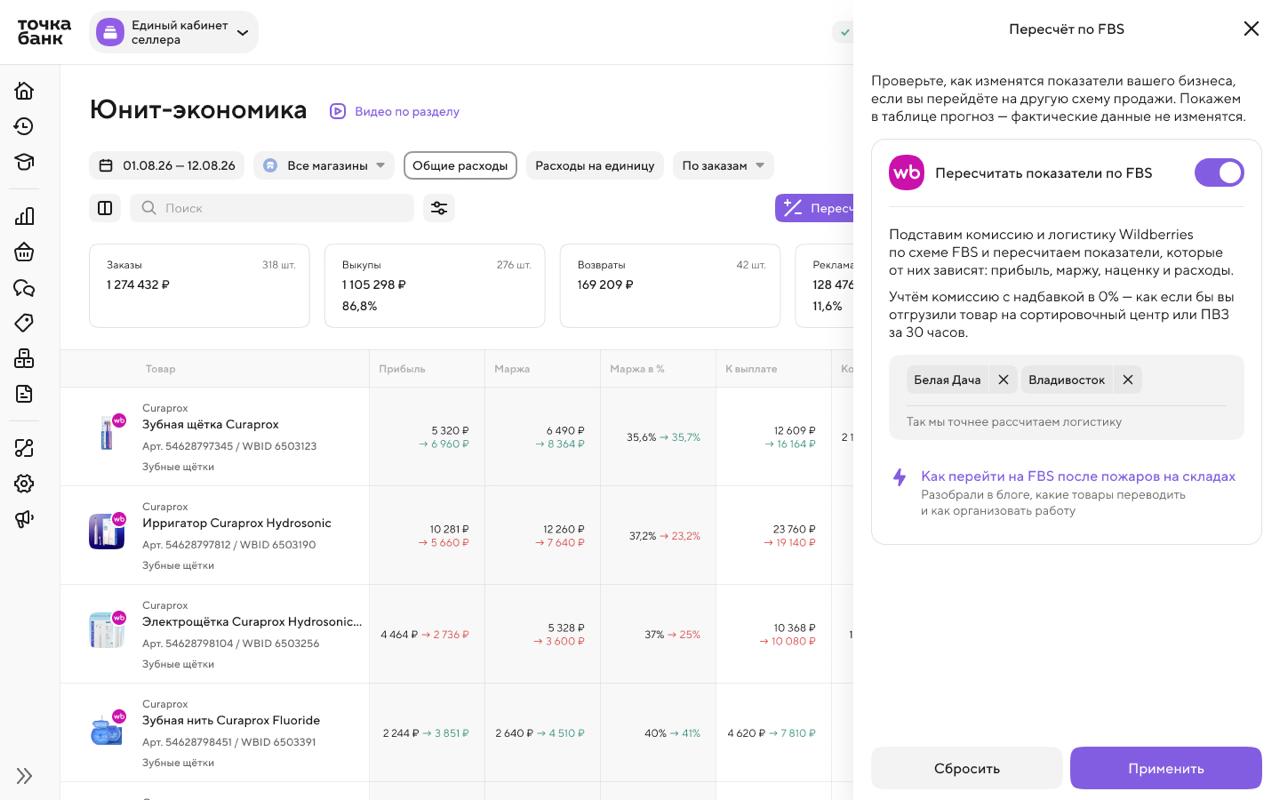The height and width of the screenshot is (800, 1280).
Task: Click Арт. 54628797345 / WBID 6503123 text
Action: [229, 446]
